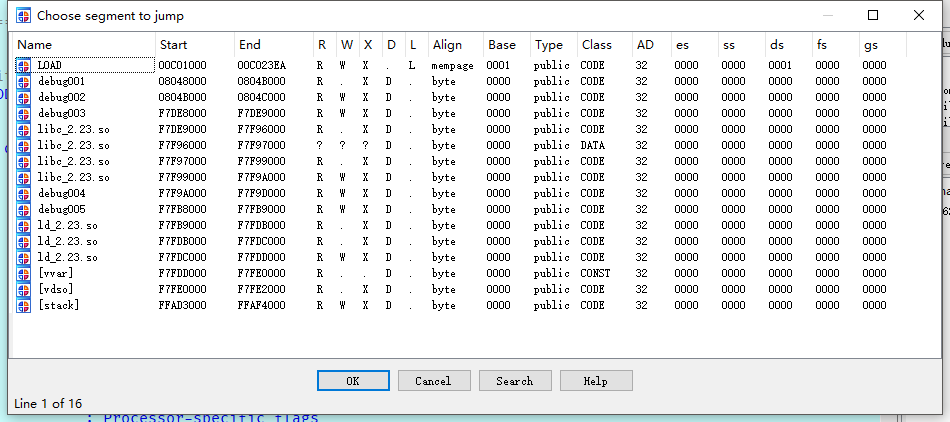This screenshot has height=422, width=950.
Task: Click the End column header
Action: 272,45
